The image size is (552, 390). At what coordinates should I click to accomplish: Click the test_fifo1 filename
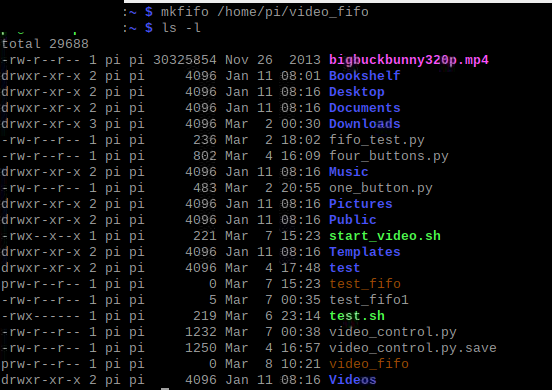point(369,300)
